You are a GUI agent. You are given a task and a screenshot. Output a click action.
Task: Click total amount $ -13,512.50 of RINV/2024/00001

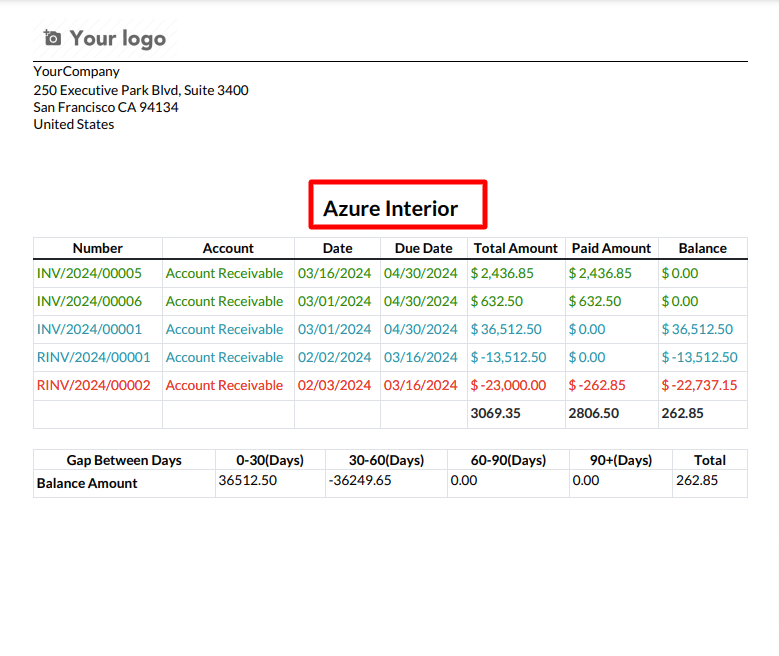(509, 357)
